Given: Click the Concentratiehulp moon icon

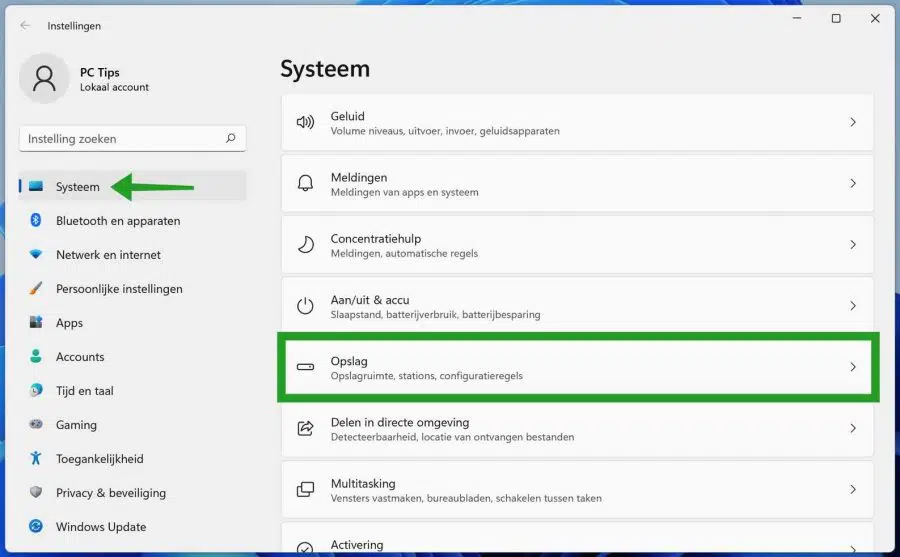Looking at the screenshot, I should pyautogui.click(x=305, y=245).
